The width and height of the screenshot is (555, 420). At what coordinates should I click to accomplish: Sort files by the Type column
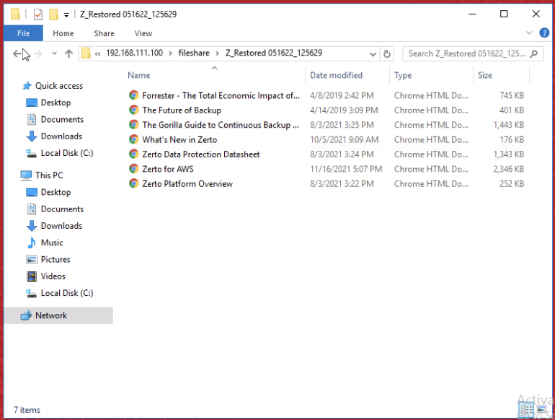tap(403, 75)
